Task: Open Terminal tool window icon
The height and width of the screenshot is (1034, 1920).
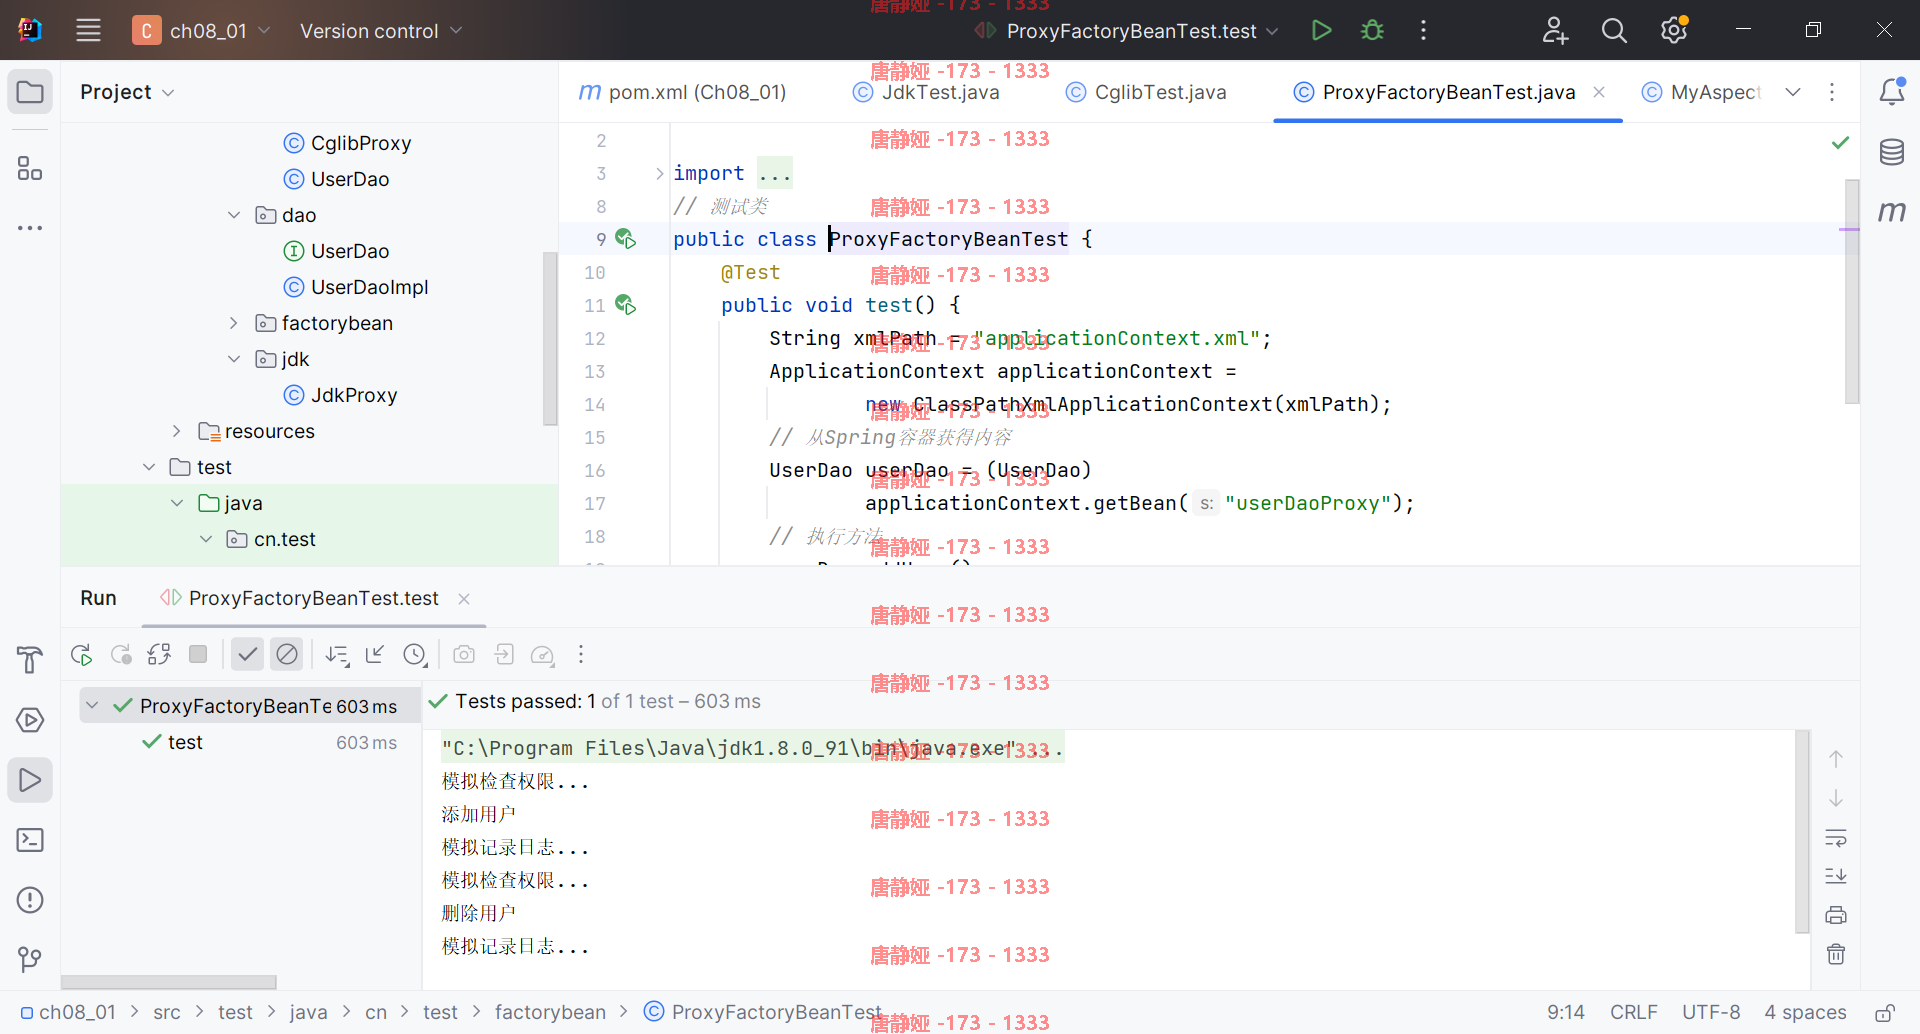Action: point(30,840)
